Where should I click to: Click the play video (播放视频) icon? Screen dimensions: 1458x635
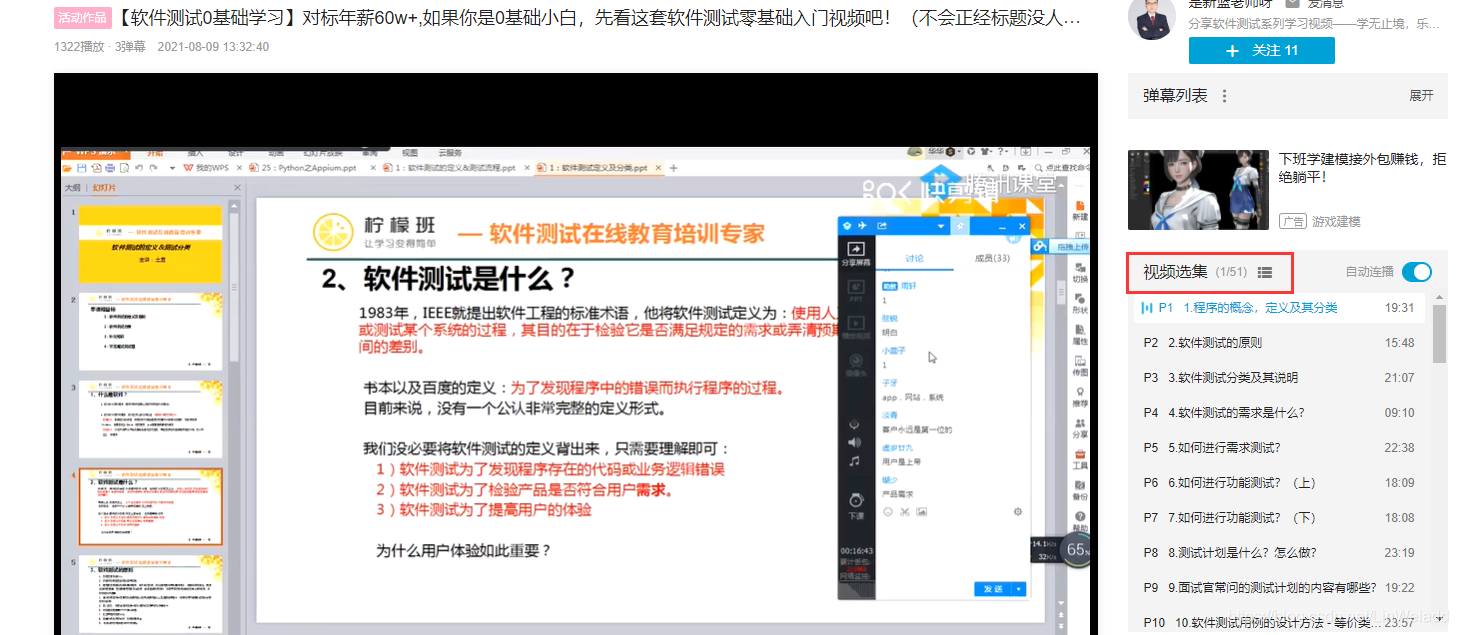tap(854, 323)
